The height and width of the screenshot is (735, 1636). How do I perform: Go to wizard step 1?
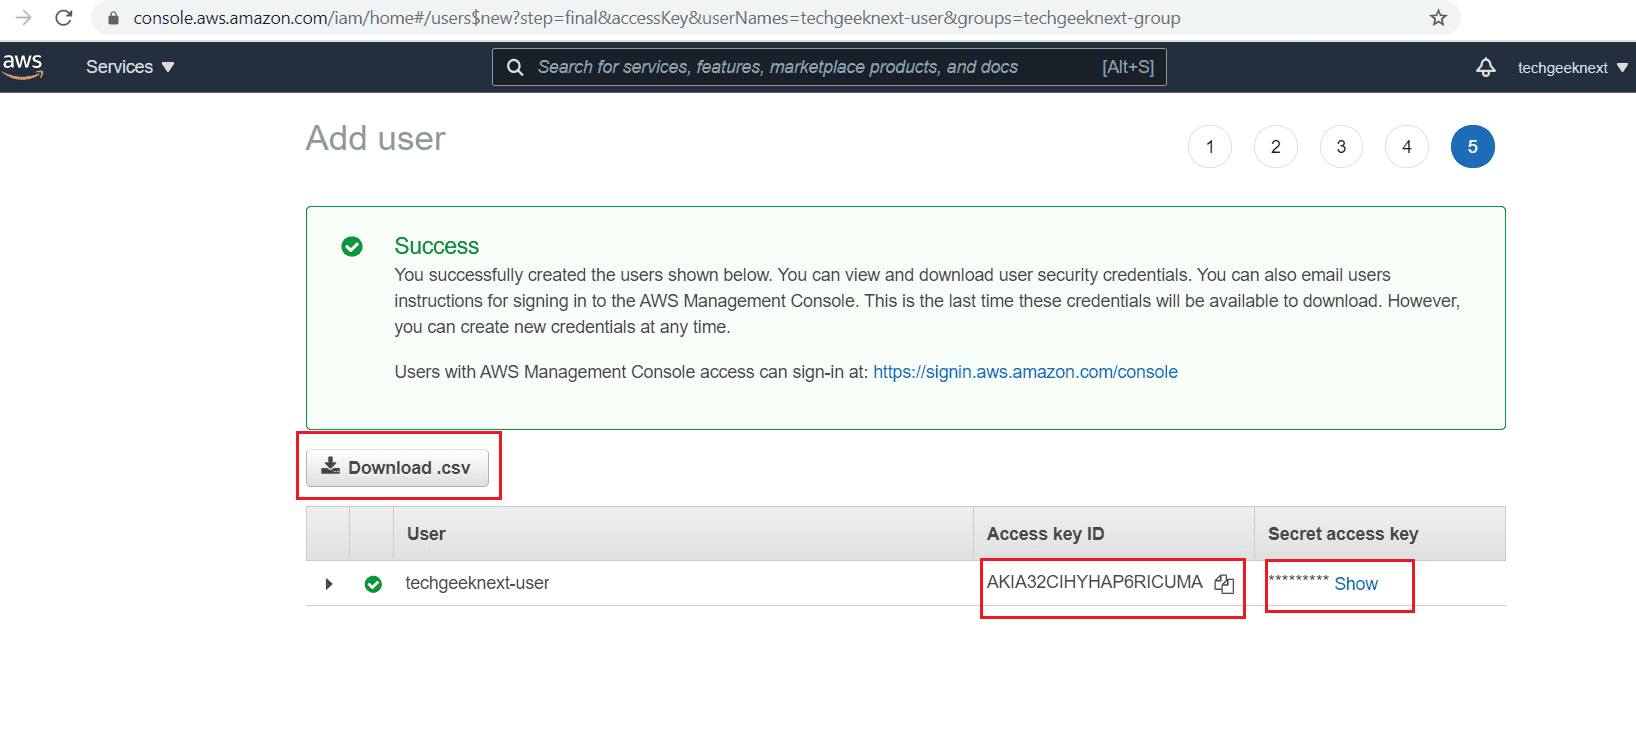click(x=1210, y=147)
